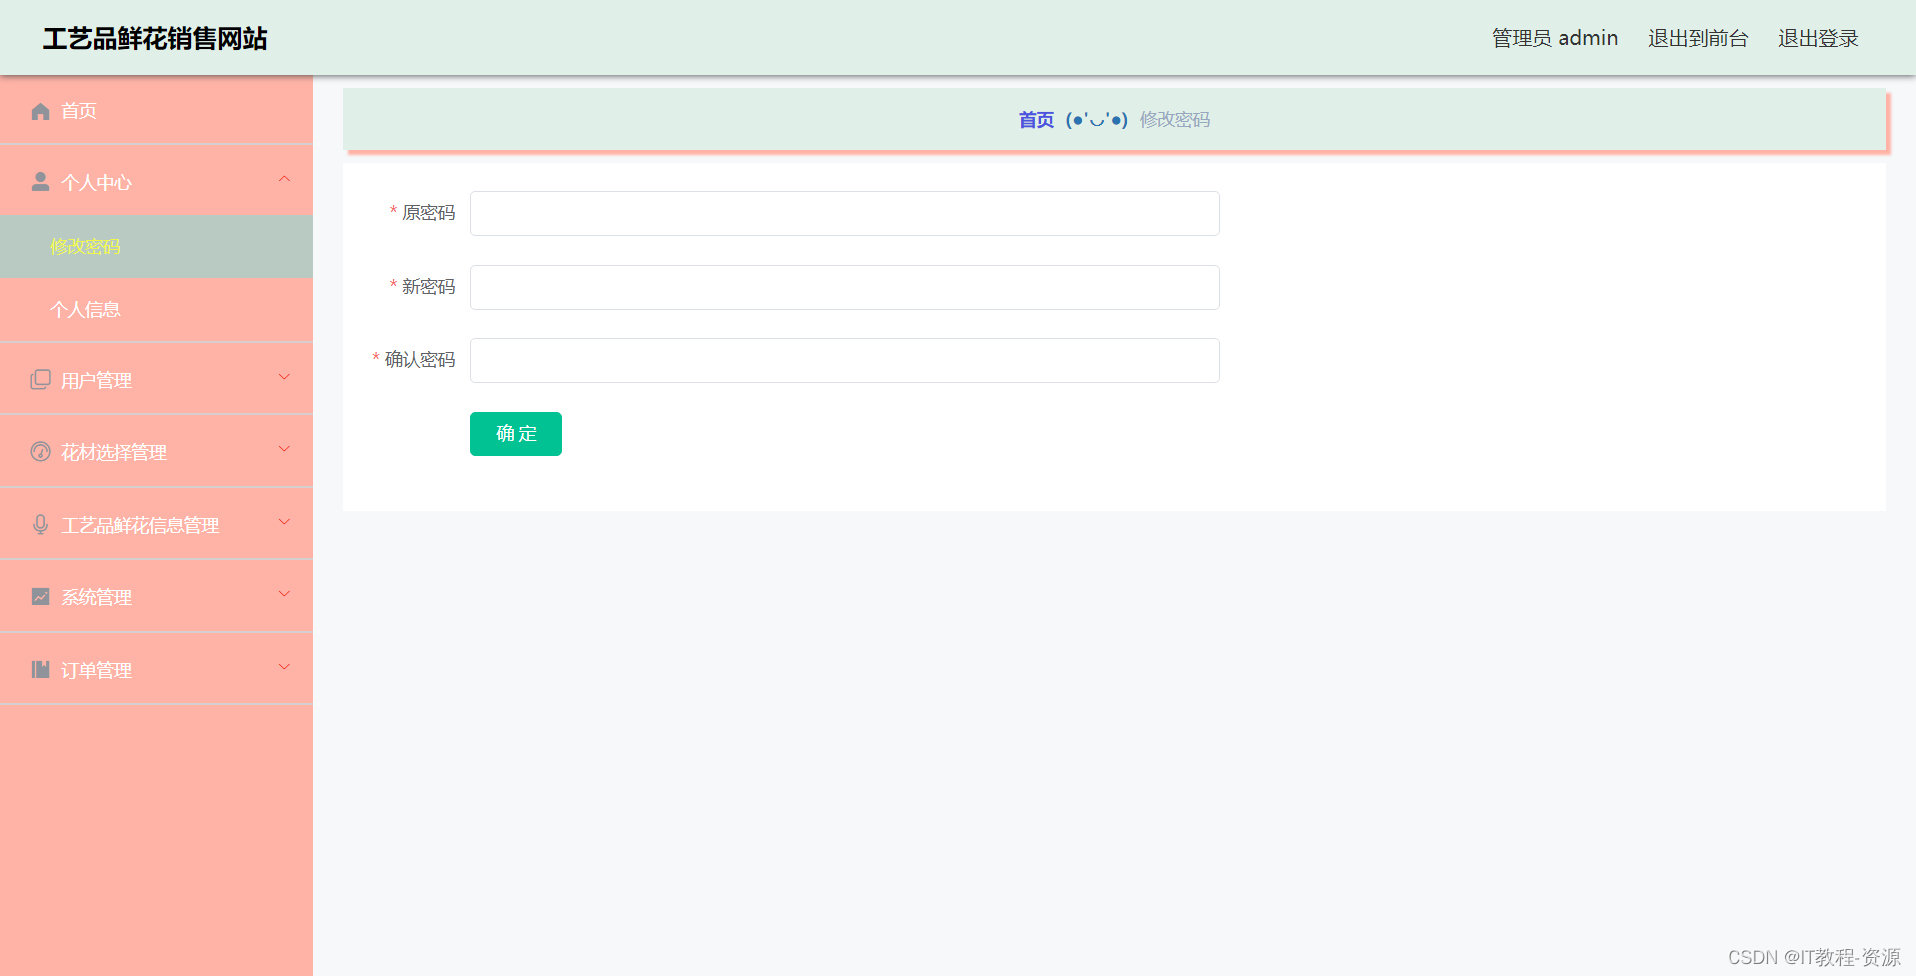Viewport: 1916px width, 976px height.
Task: Expand the 工艺品鲜花信息管理 chevron
Action: point(284,522)
